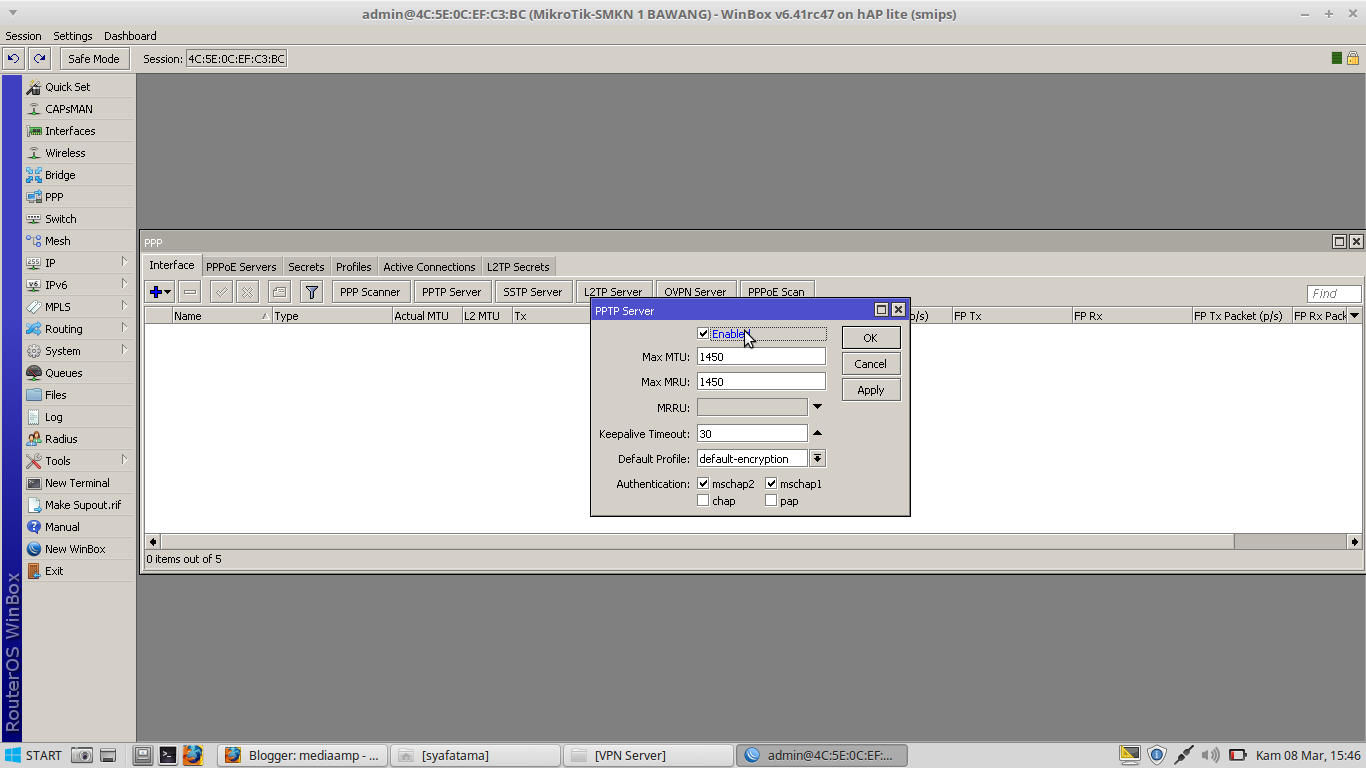Click the remove (minus) button in PPP toolbar
Viewport: 1366px width, 768px height.
[x=190, y=292]
